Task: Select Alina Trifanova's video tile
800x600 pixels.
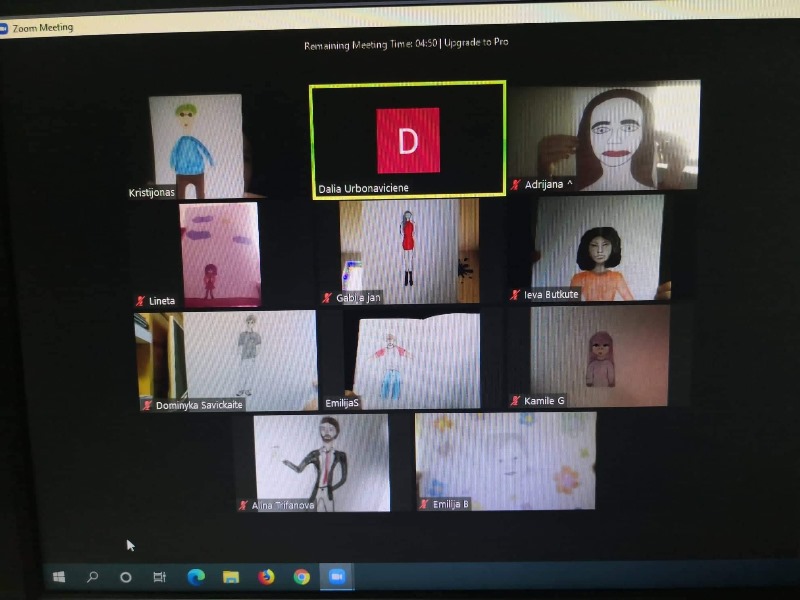Action: (x=321, y=460)
